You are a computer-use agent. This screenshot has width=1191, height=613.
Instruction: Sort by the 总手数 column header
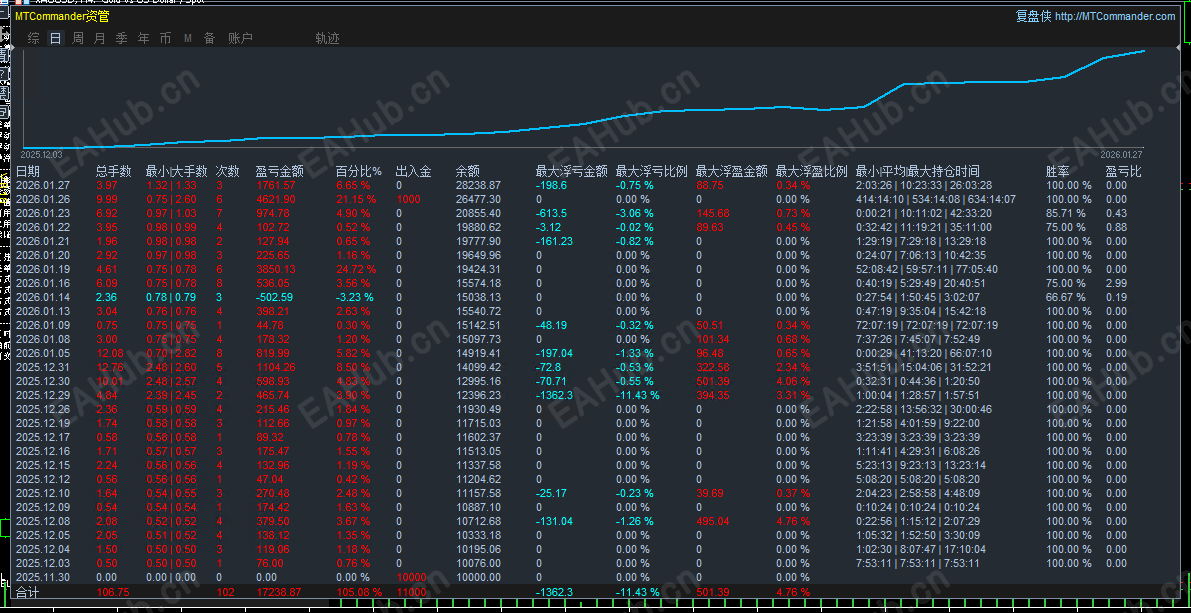pos(114,171)
